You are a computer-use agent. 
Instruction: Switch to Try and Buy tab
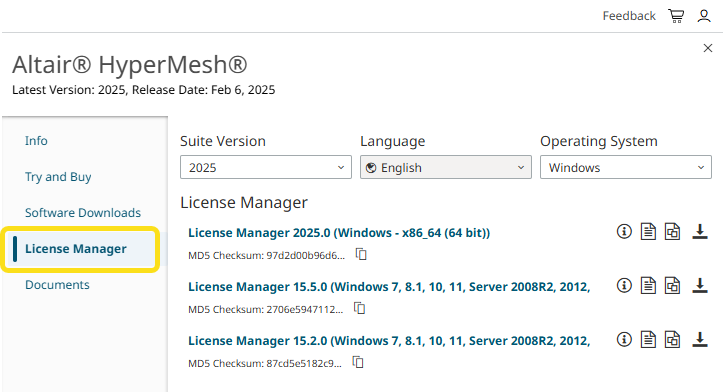(58, 177)
